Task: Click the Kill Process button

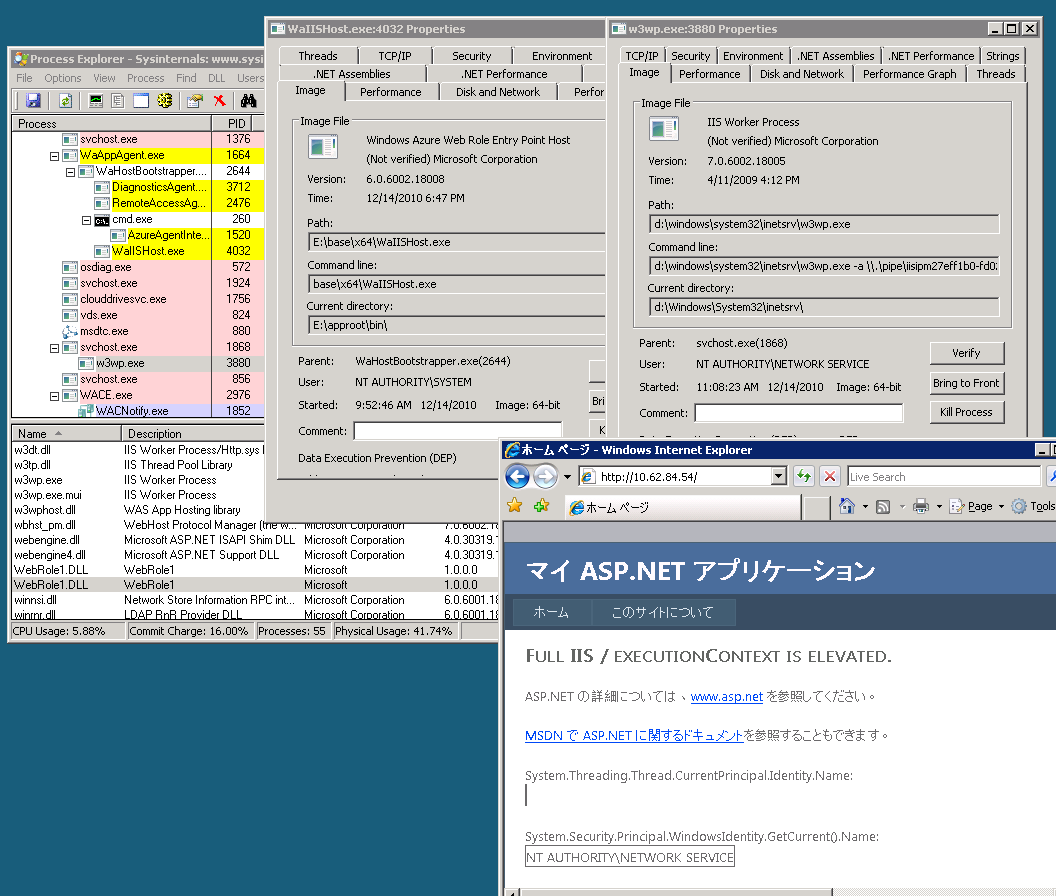Action: (x=966, y=412)
